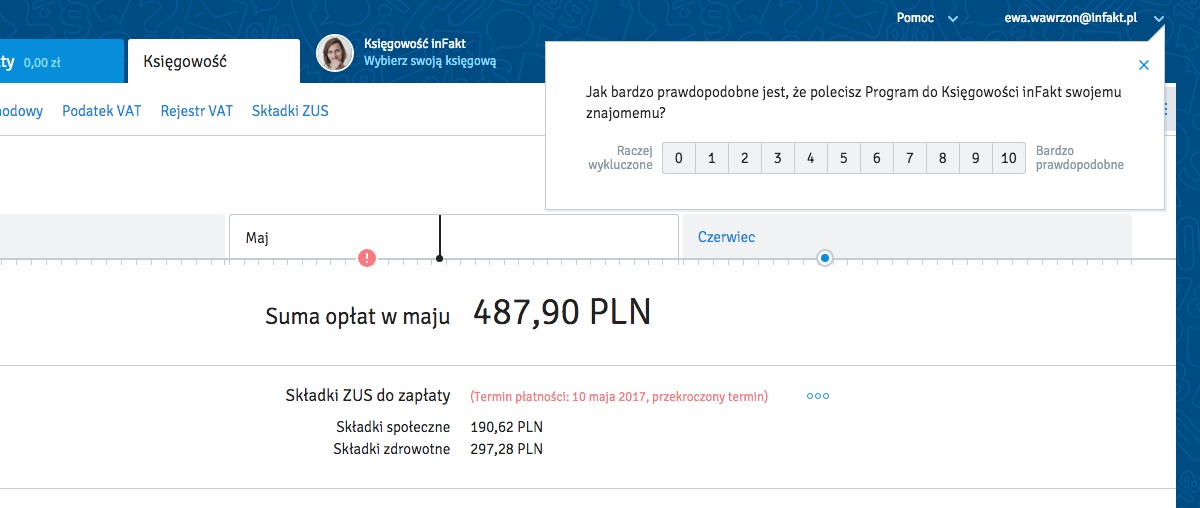
Task: Rate recommendation likelihood as 5
Action: point(844,158)
